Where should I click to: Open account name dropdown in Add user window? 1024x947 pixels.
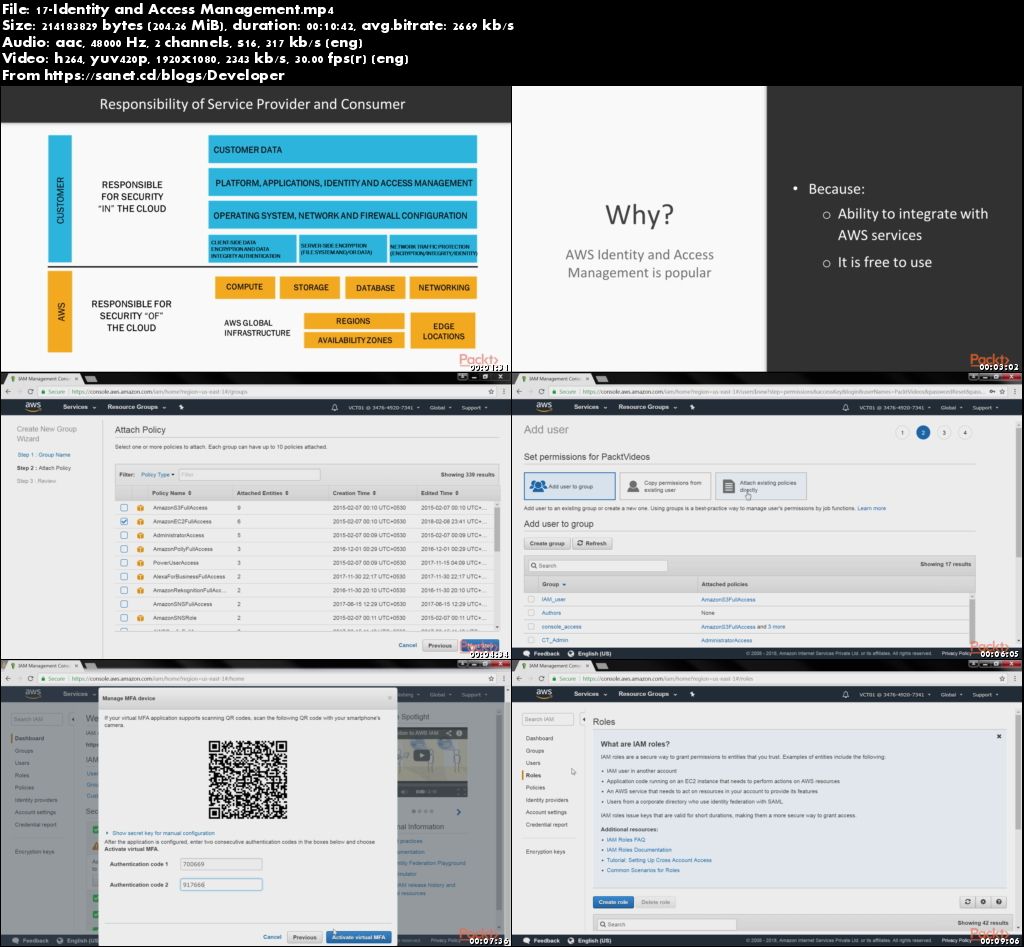pyautogui.click(x=895, y=408)
